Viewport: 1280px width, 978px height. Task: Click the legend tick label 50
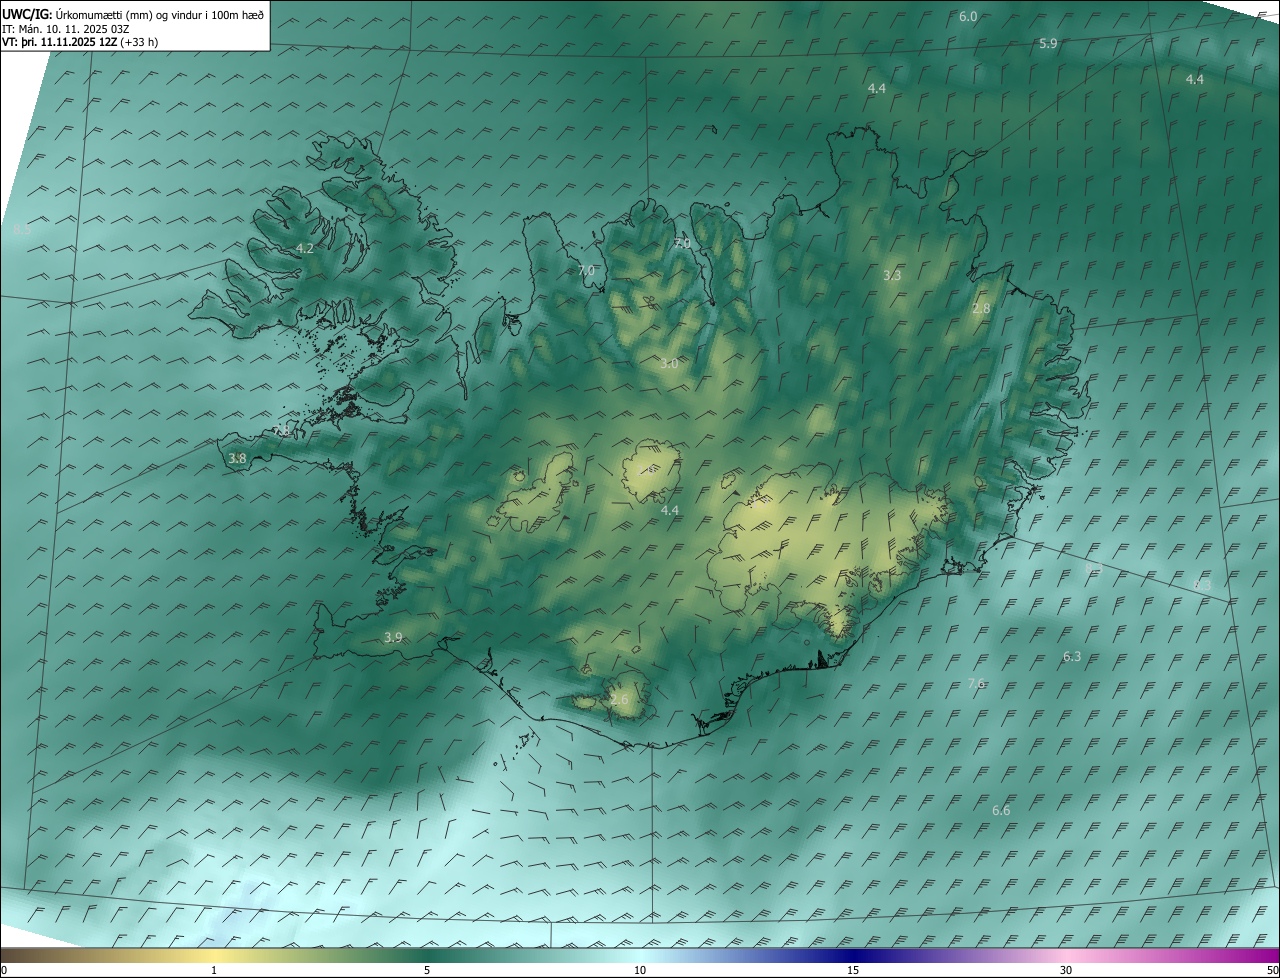pos(1272,970)
